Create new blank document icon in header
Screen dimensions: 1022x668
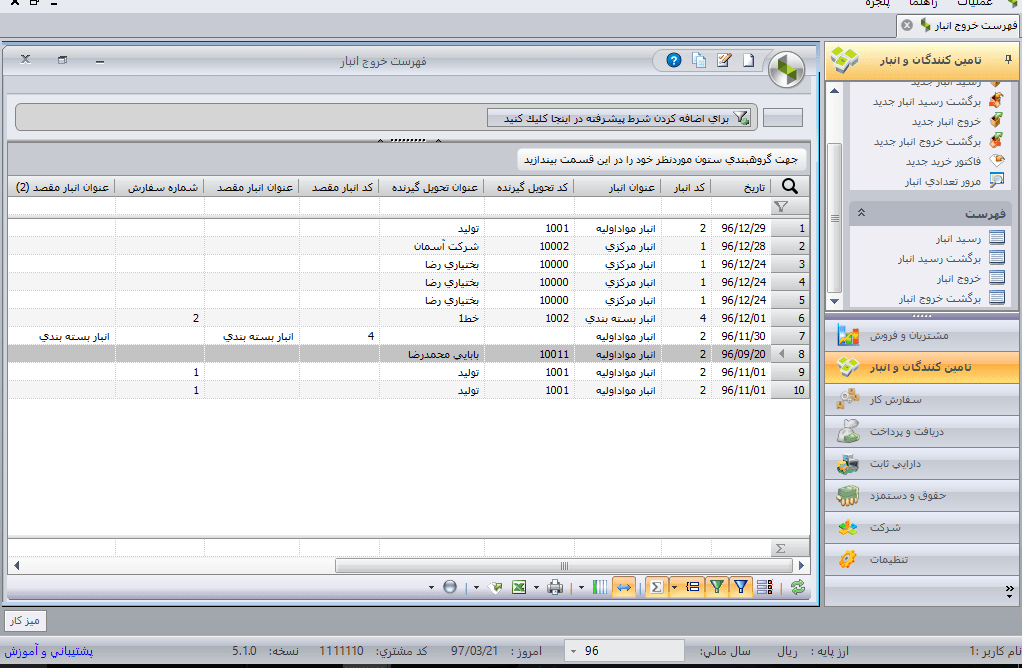point(748,61)
